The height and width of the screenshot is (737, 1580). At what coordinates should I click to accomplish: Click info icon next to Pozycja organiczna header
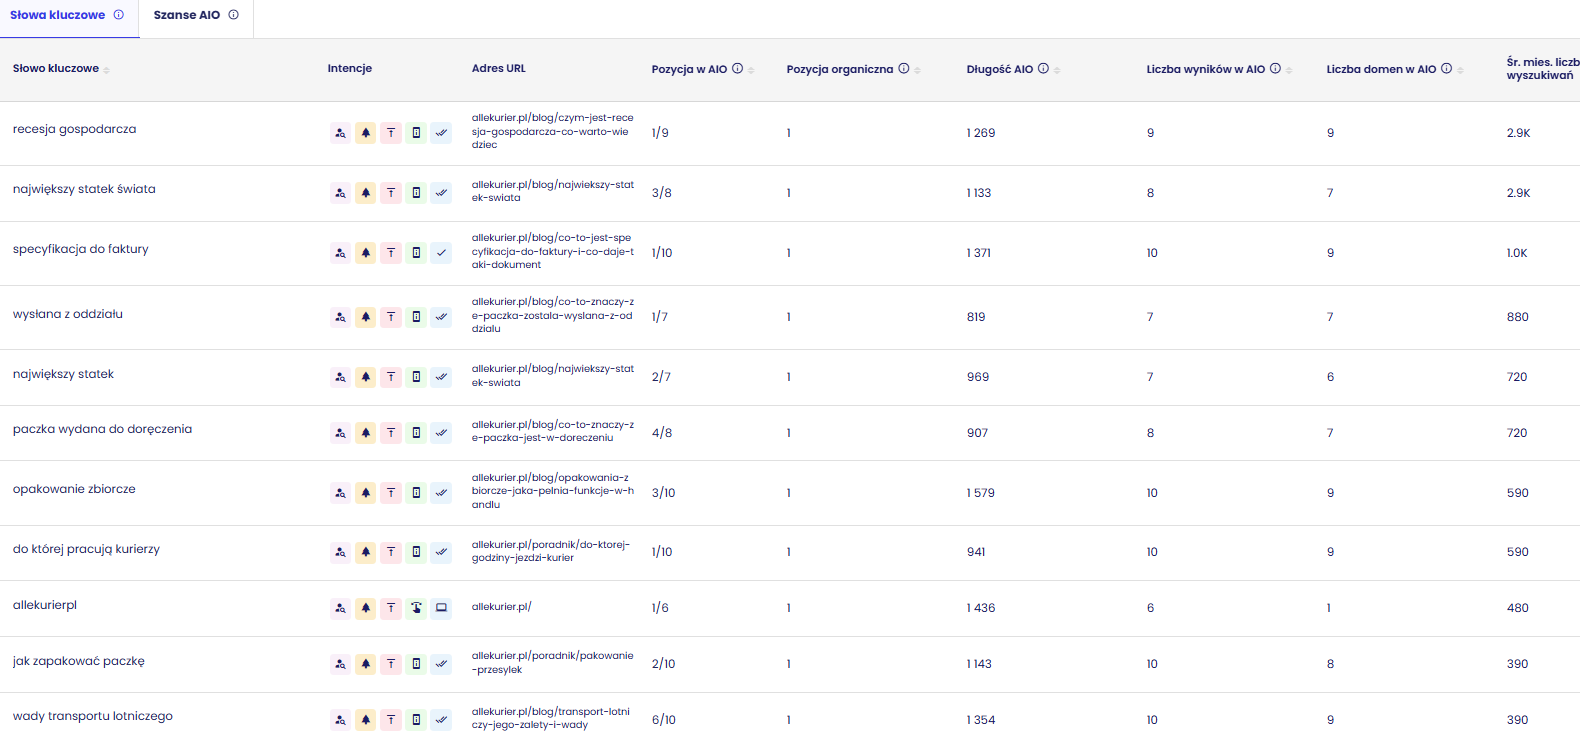point(904,69)
